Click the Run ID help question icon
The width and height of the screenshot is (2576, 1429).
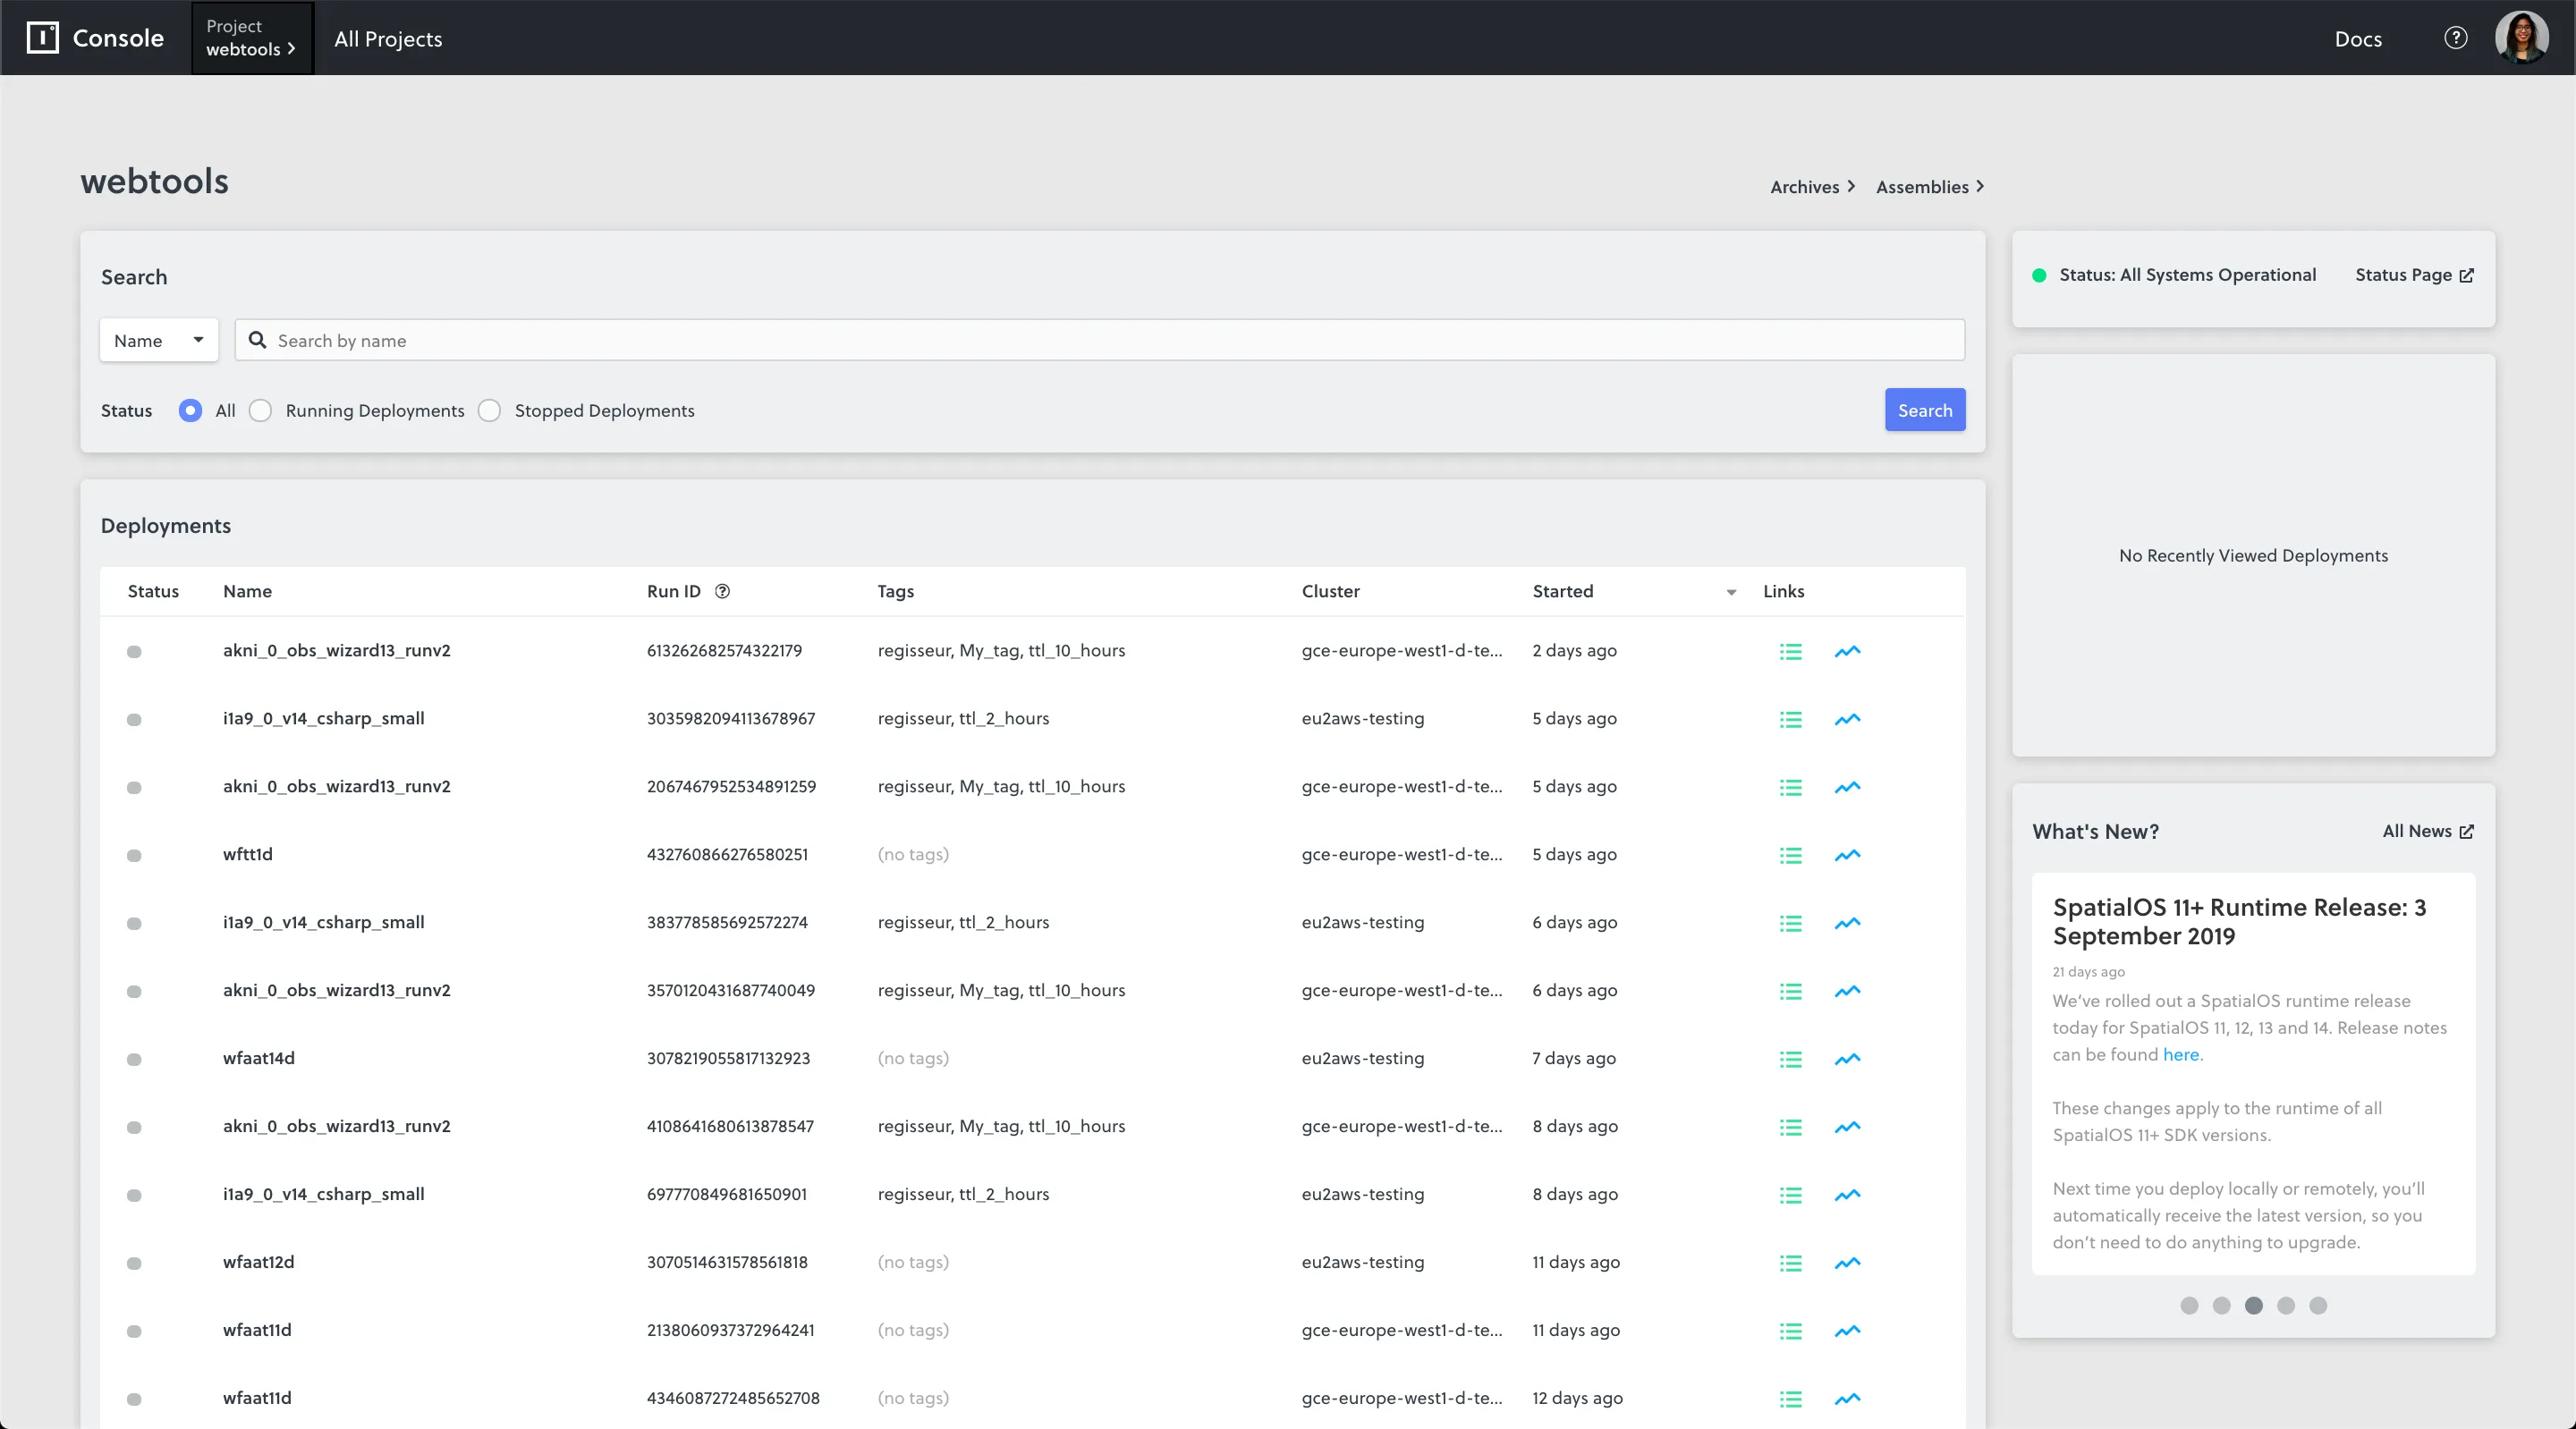coord(722,591)
